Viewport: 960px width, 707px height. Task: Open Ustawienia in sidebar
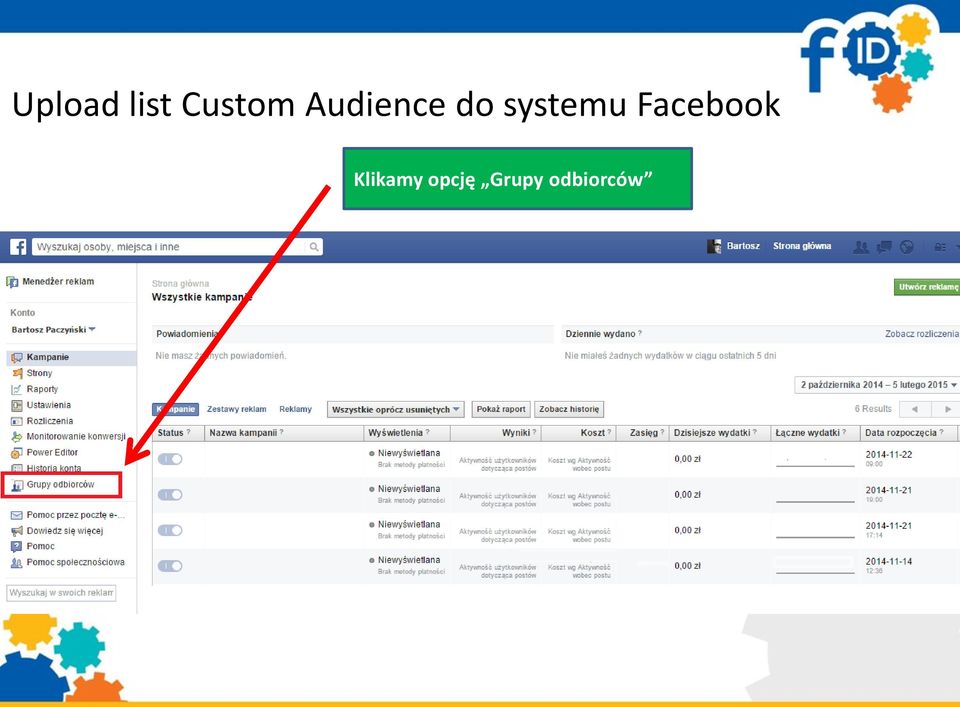48,405
